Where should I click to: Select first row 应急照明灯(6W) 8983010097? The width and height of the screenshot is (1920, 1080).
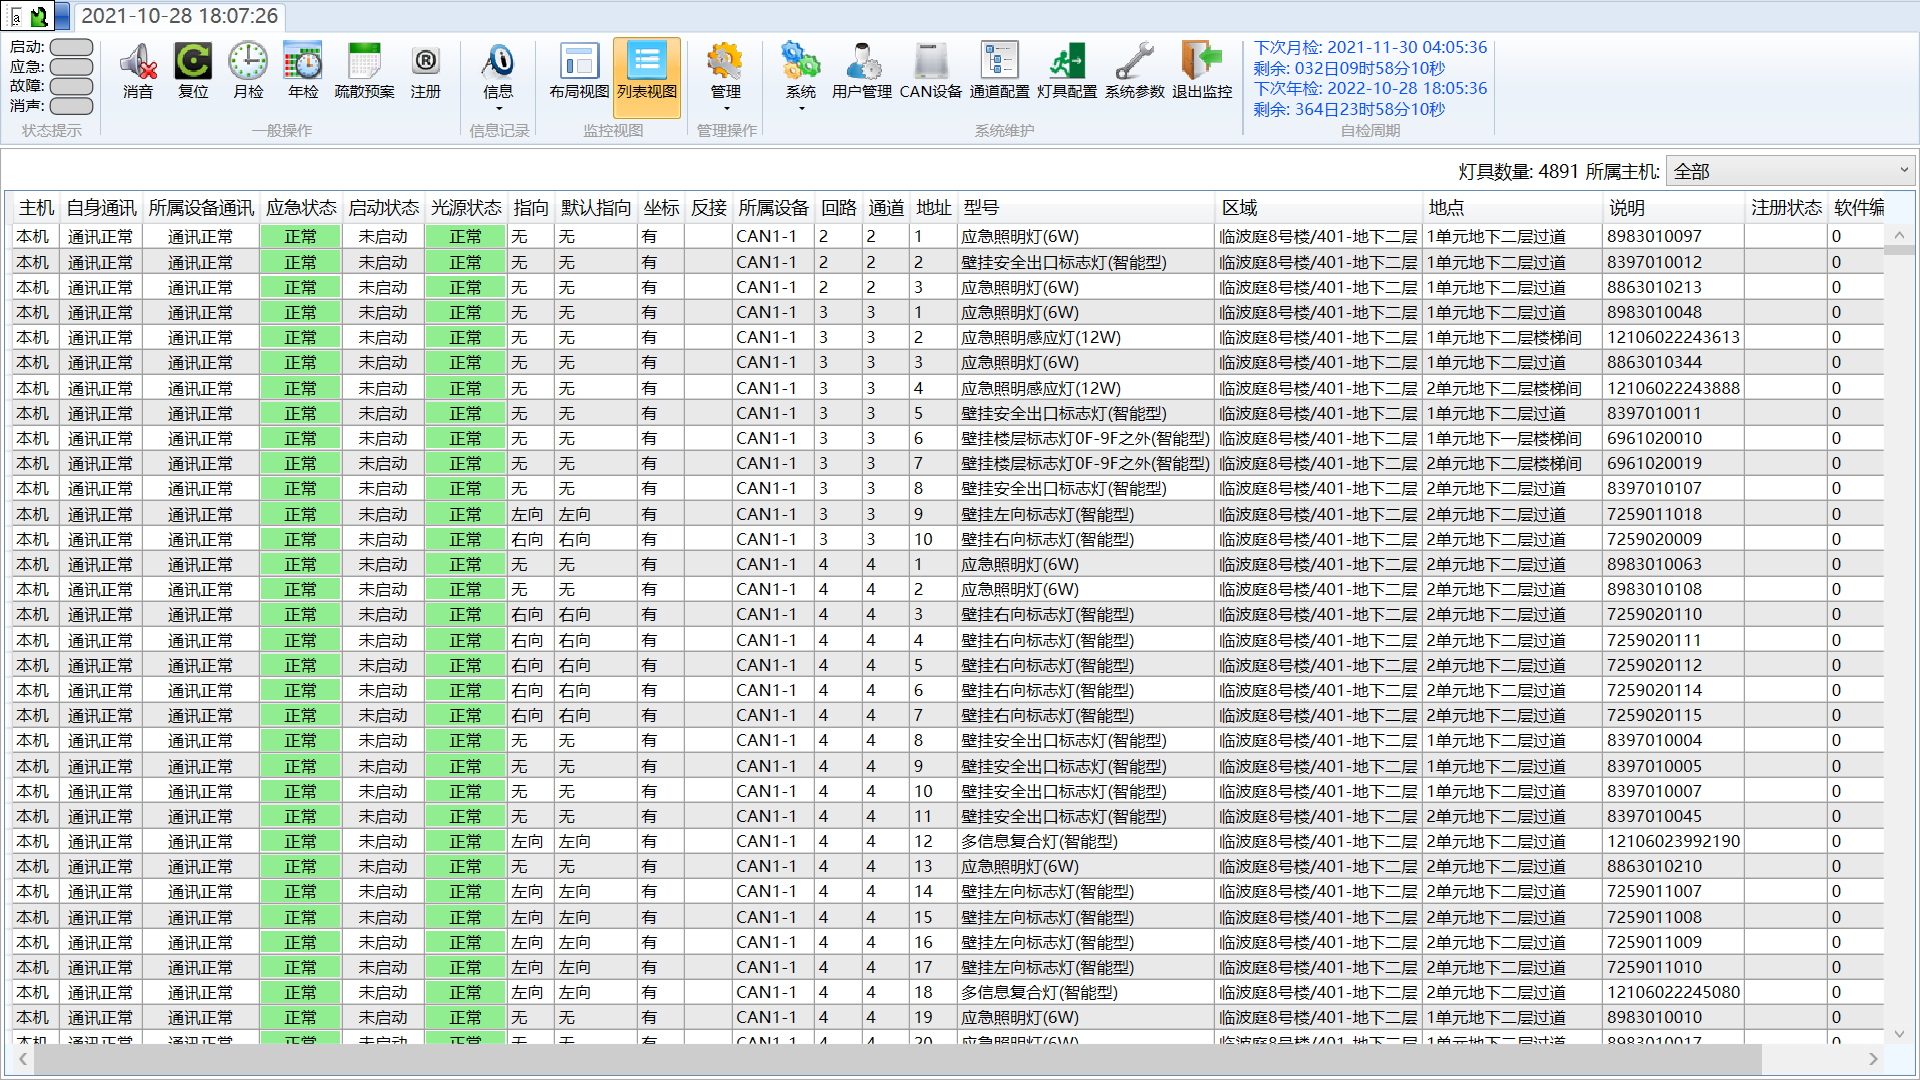click(x=1019, y=237)
